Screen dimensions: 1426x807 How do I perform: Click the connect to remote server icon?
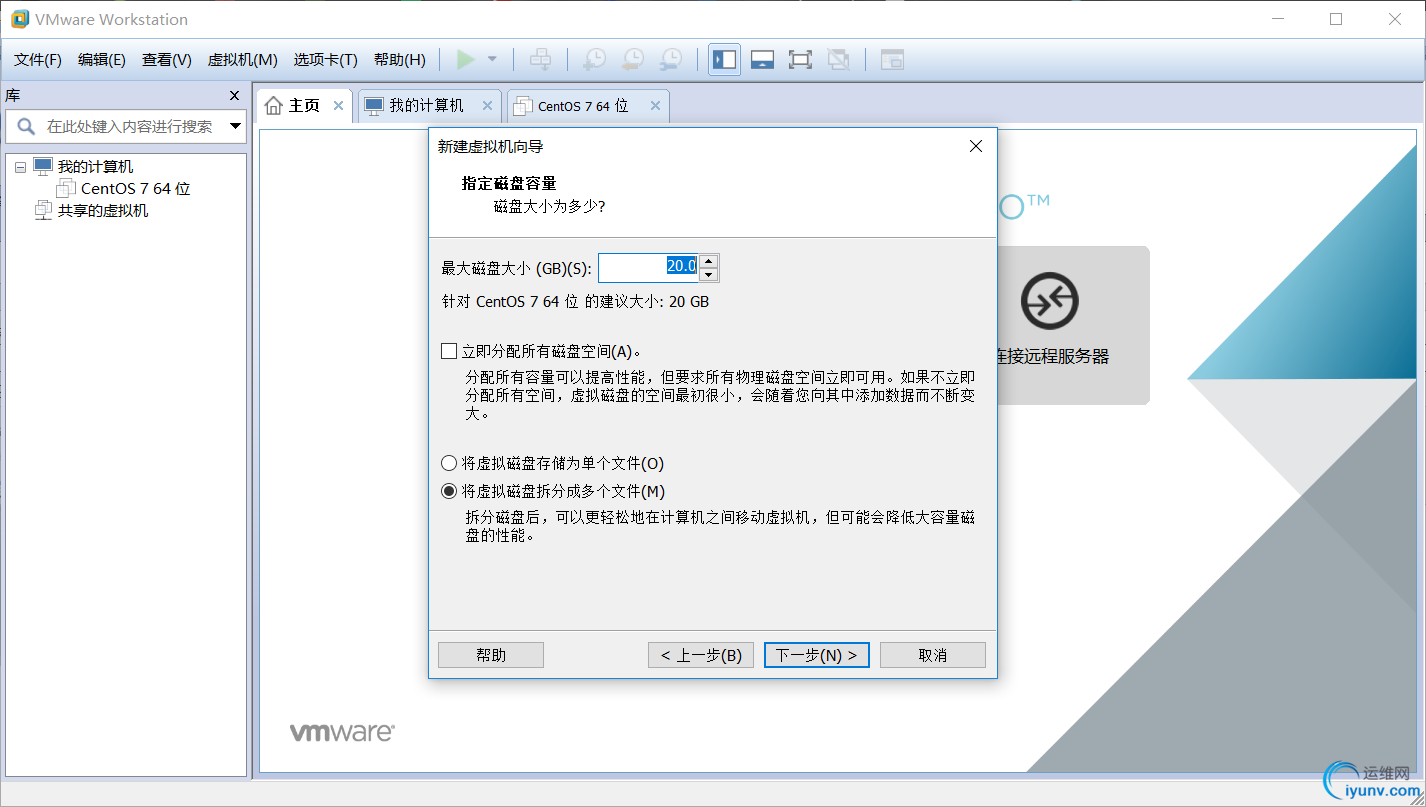(1049, 300)
